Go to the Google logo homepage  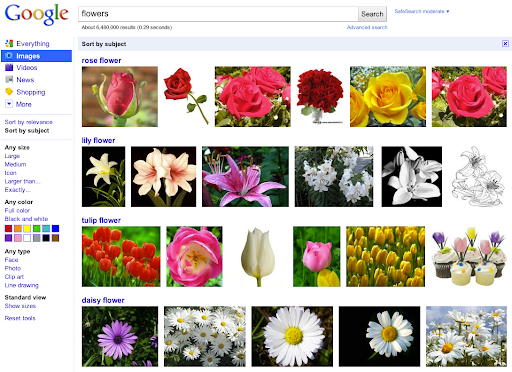tap(36, 15)
